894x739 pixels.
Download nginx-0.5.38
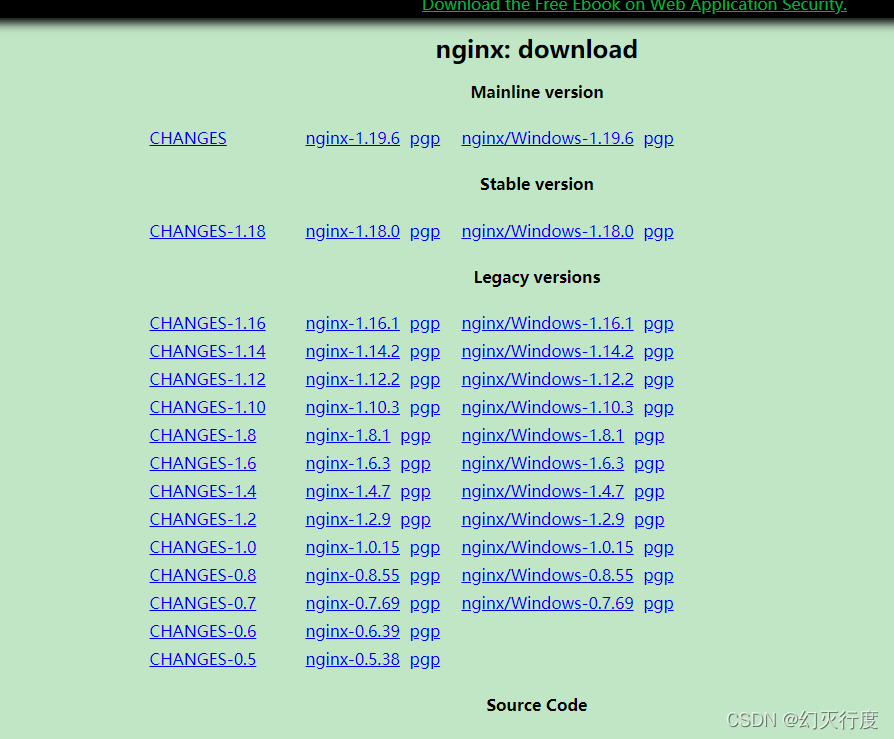[x=352, y=659]
